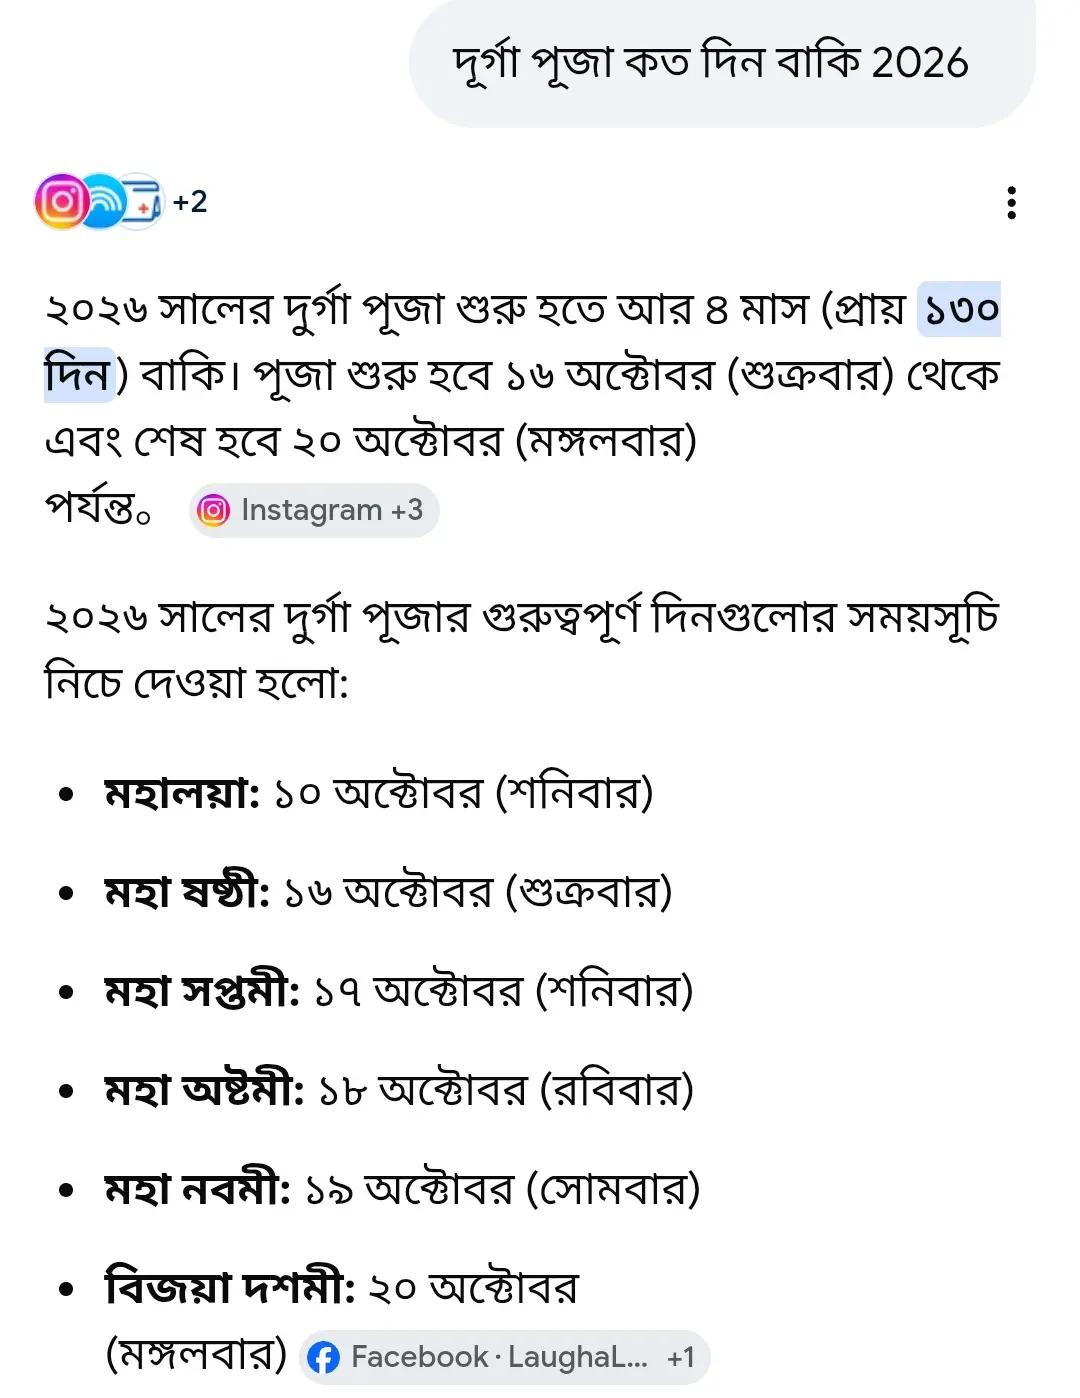
Task: Select the মহালয়া list item
Action: [379, 793]
